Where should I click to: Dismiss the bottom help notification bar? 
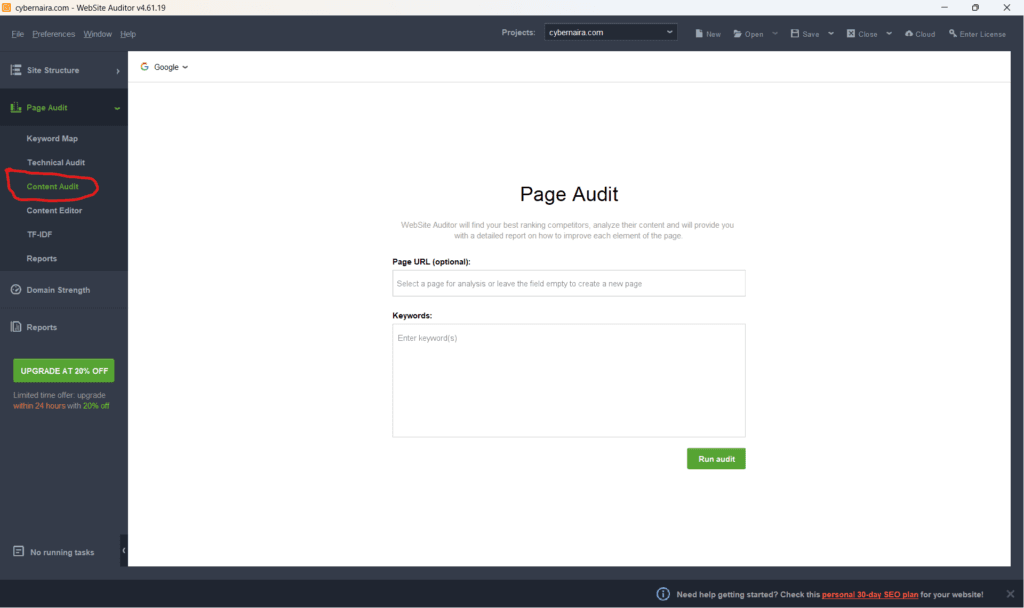(1010, 594)
